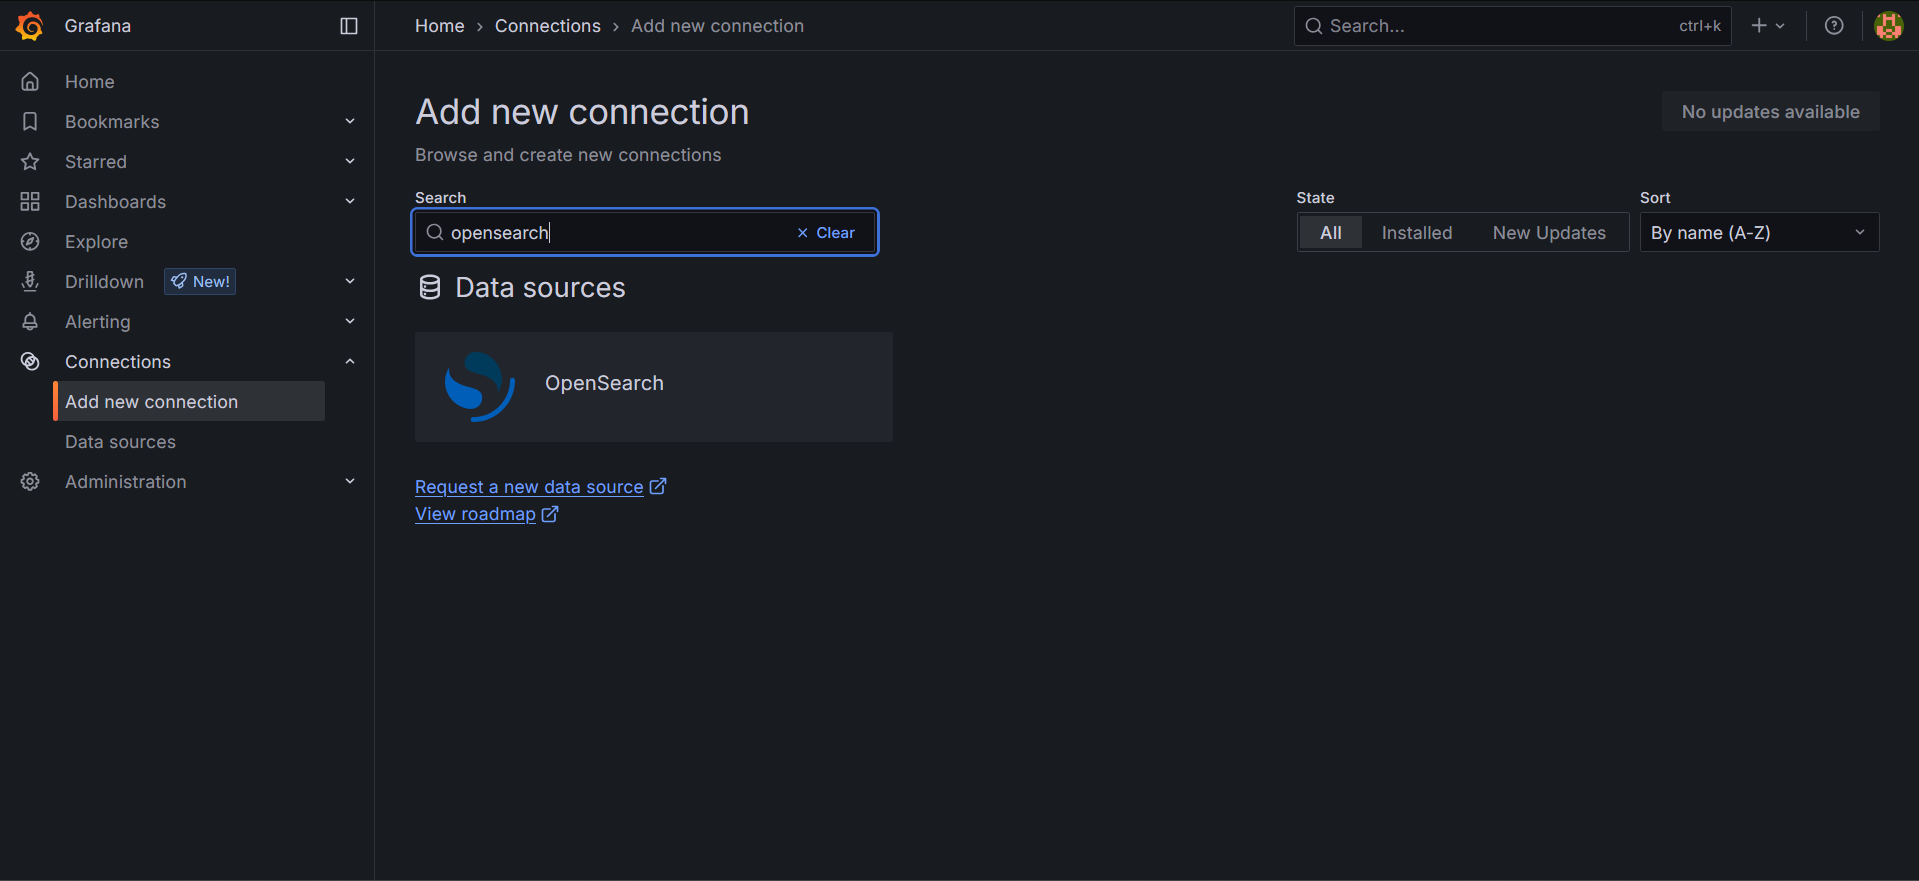The image size is (1919, 881).
Task: Click the Grafana logo icon
Action: click(30, 26)
